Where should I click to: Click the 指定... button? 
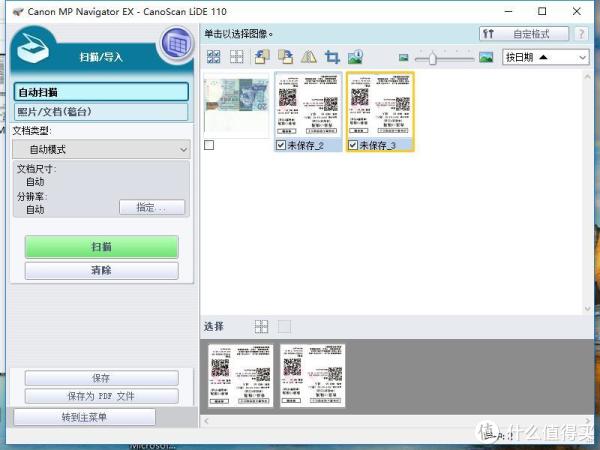(152, 208)
